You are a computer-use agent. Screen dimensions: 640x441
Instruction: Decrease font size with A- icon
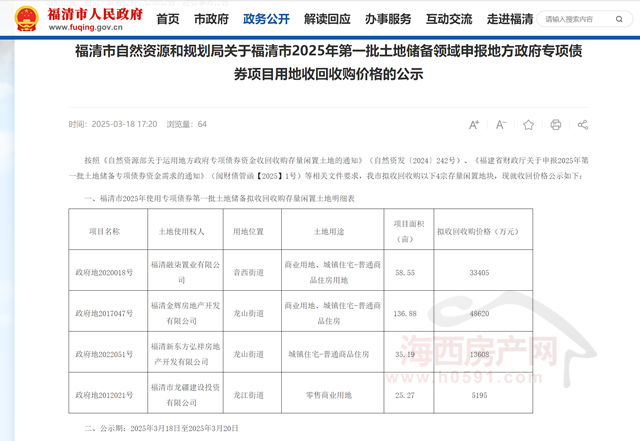[501, 125]
